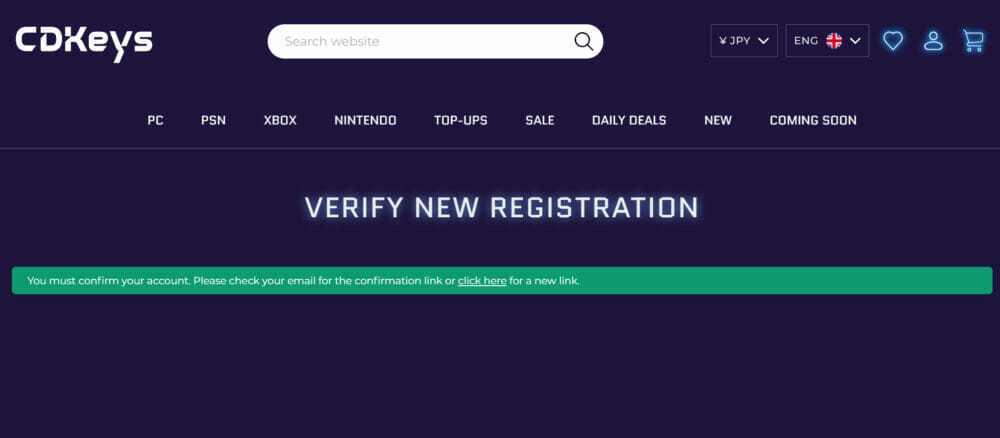The image size is (1000, 438).
Task: Click the magnifying glass search icon
Action: [583, 41]
